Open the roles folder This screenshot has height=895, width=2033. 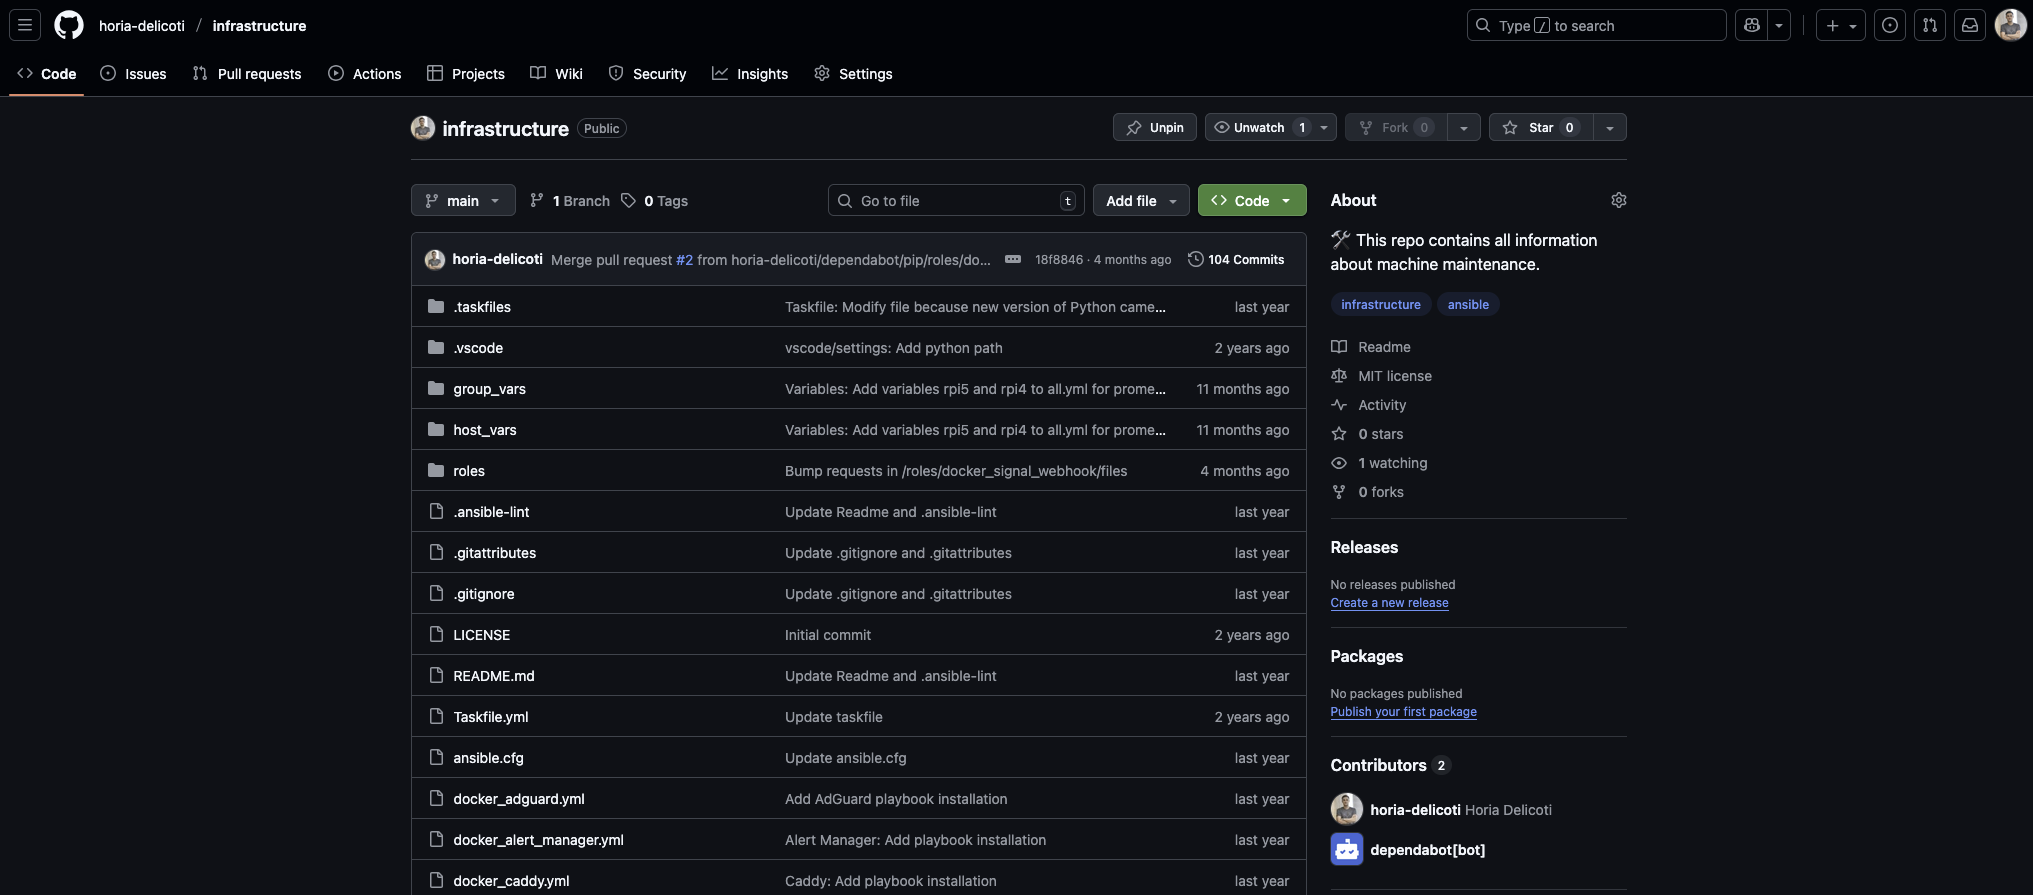coord(468,471)
